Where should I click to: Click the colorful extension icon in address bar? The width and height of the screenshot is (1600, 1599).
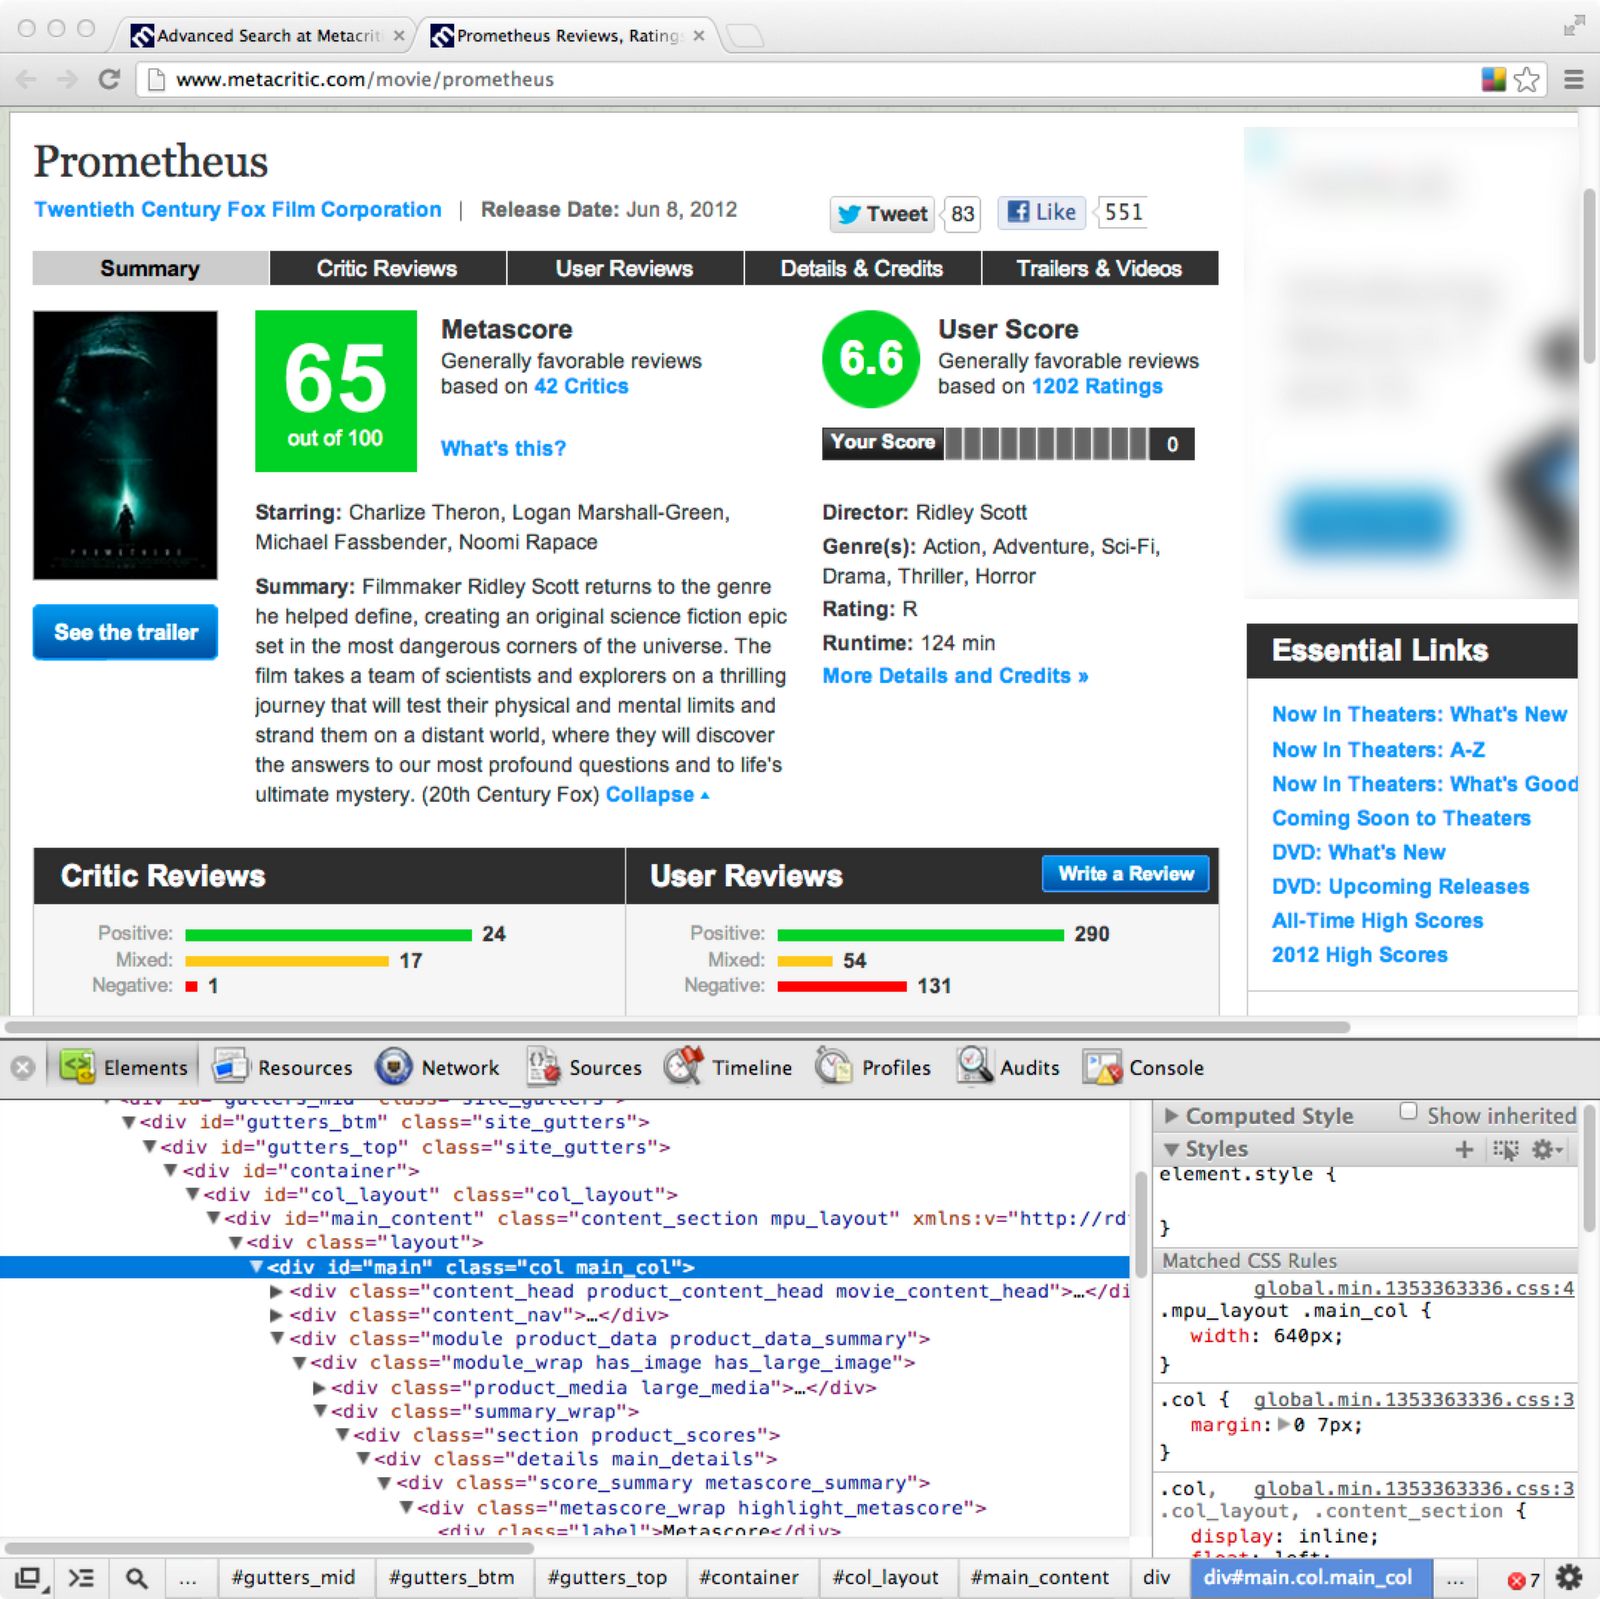click(1494, 79)
